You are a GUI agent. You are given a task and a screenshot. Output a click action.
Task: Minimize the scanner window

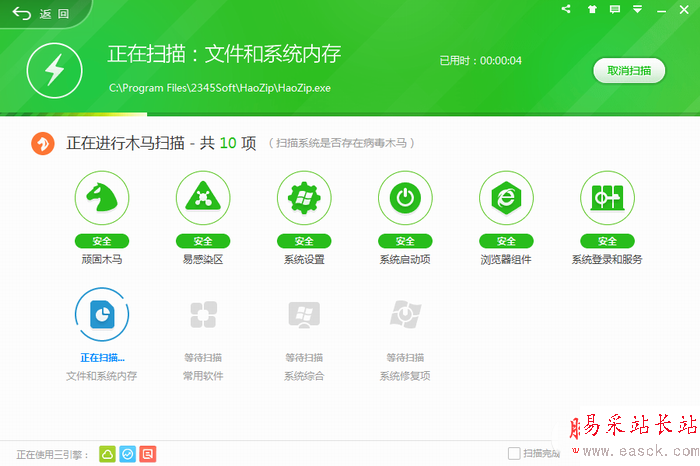tap(661, 10)
